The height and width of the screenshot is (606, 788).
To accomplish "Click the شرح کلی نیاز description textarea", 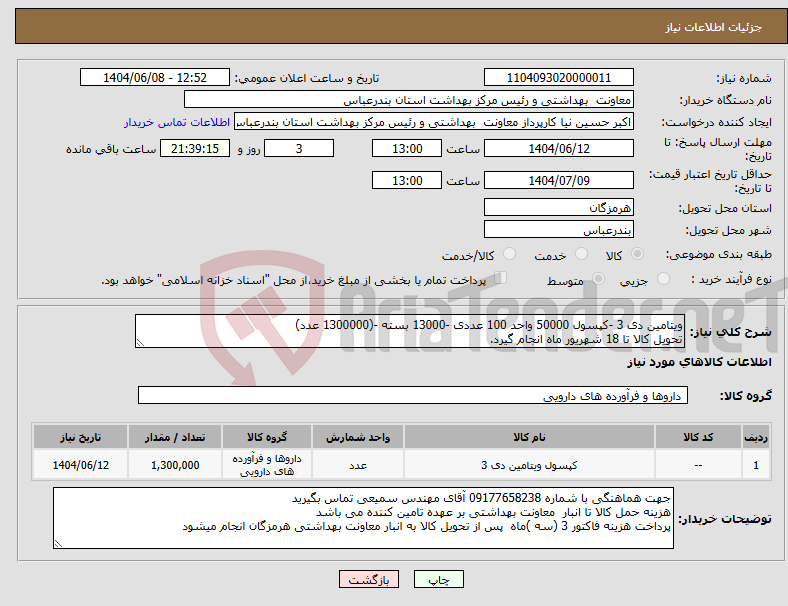I will click(x=410, y=331).
